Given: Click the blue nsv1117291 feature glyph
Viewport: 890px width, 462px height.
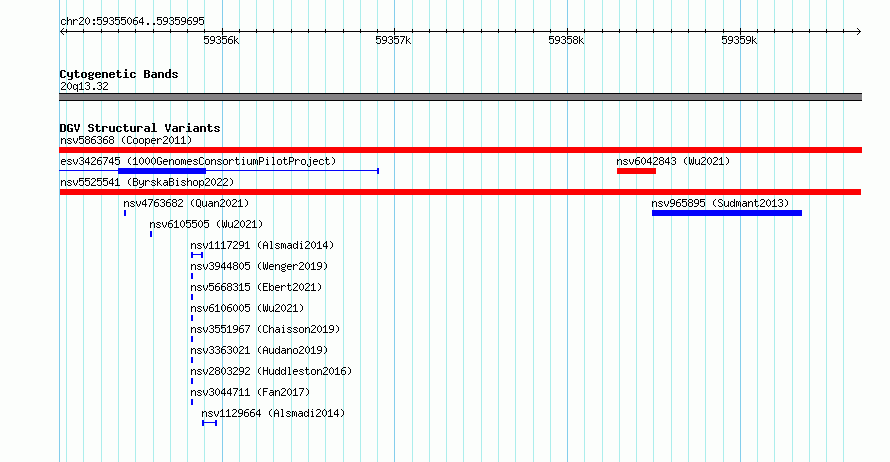Looking at the screenshot, I should 197,255.
